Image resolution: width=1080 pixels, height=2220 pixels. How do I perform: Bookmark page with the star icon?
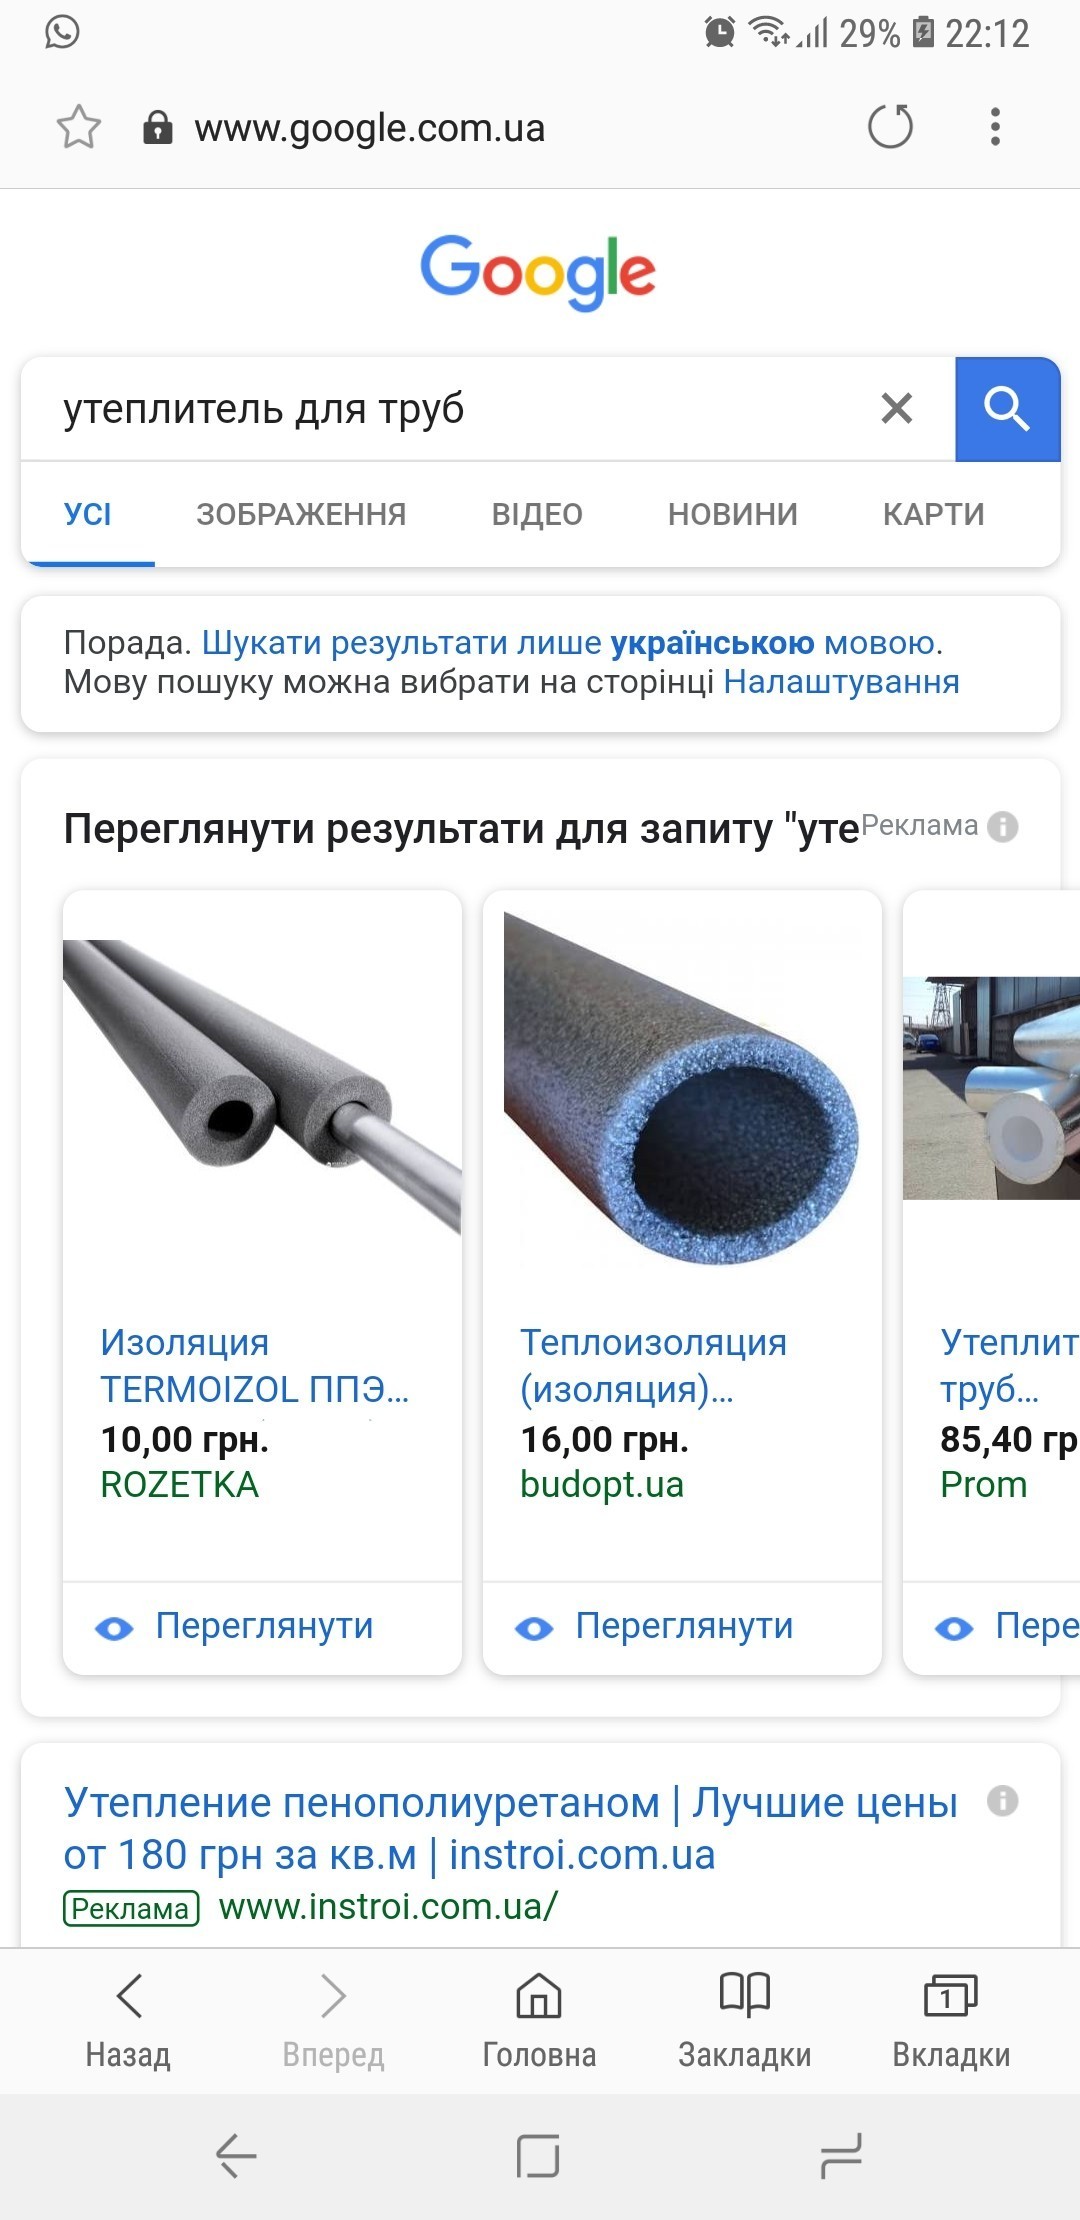tap(79, 127)
